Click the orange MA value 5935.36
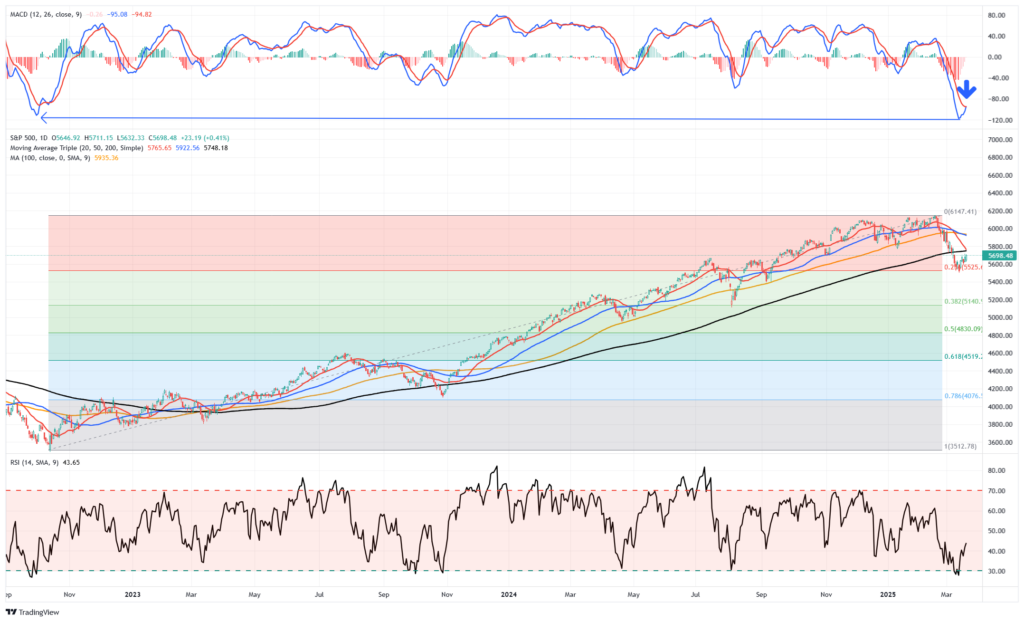1024x622 pixels. (x=106, y=157)
